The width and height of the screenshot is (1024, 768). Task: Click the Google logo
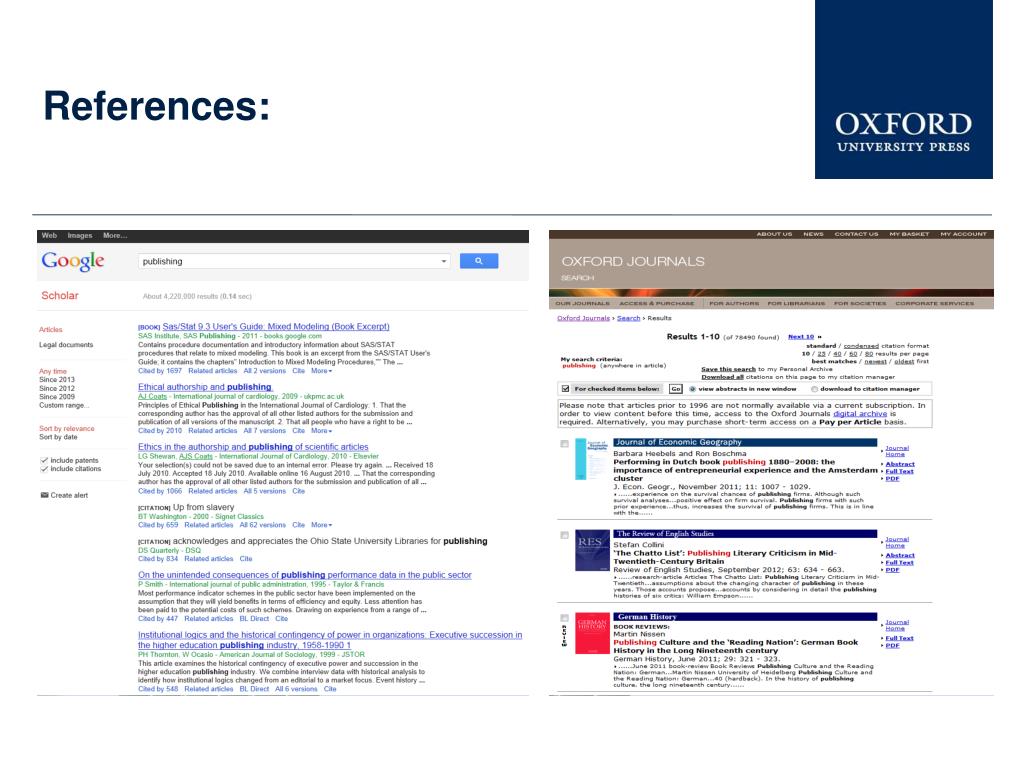[x=72, y=261]
